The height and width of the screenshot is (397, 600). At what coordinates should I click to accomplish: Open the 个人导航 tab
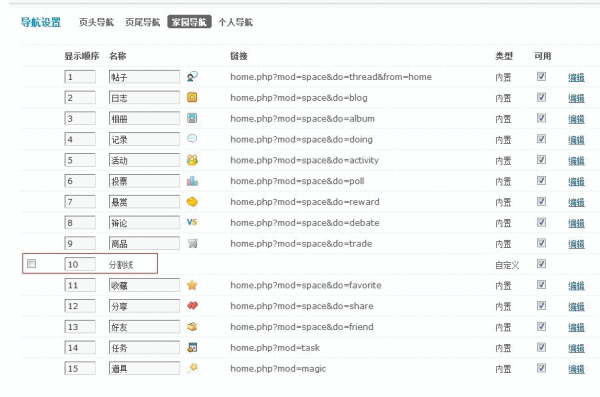235,22
